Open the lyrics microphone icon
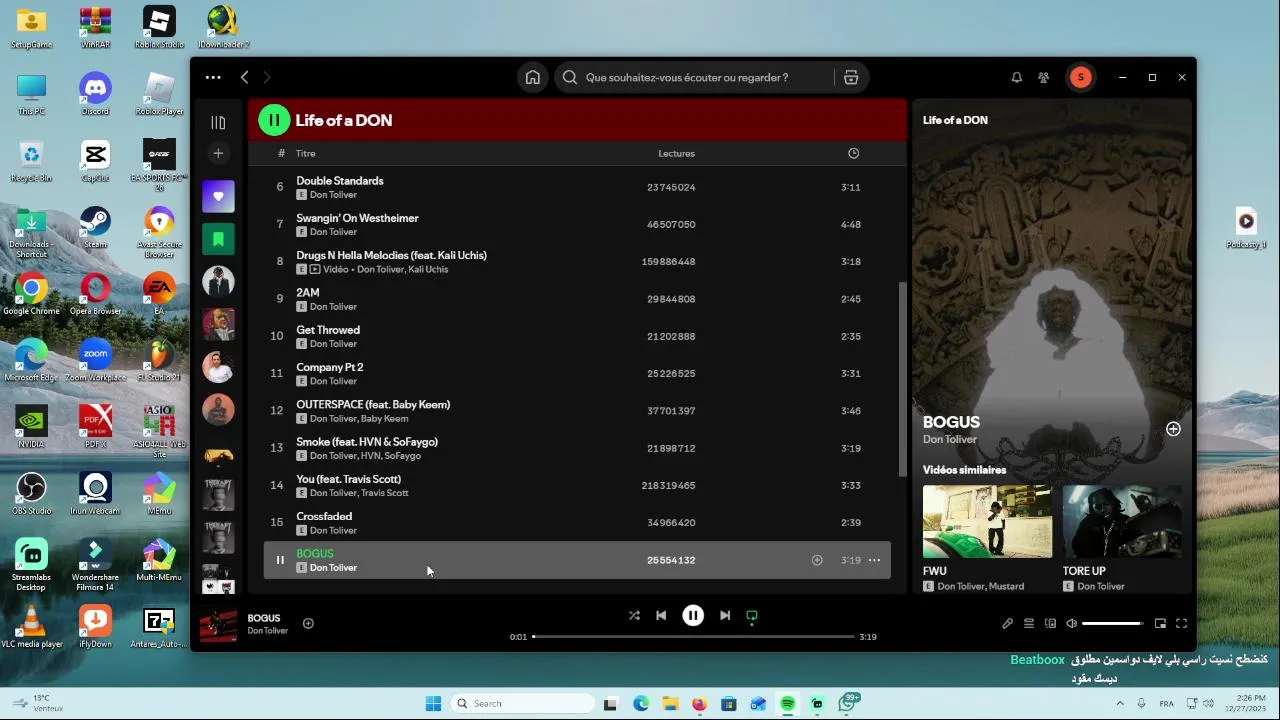The height and width of the screenshot is (720, 1280). (x=1008, y=624)
